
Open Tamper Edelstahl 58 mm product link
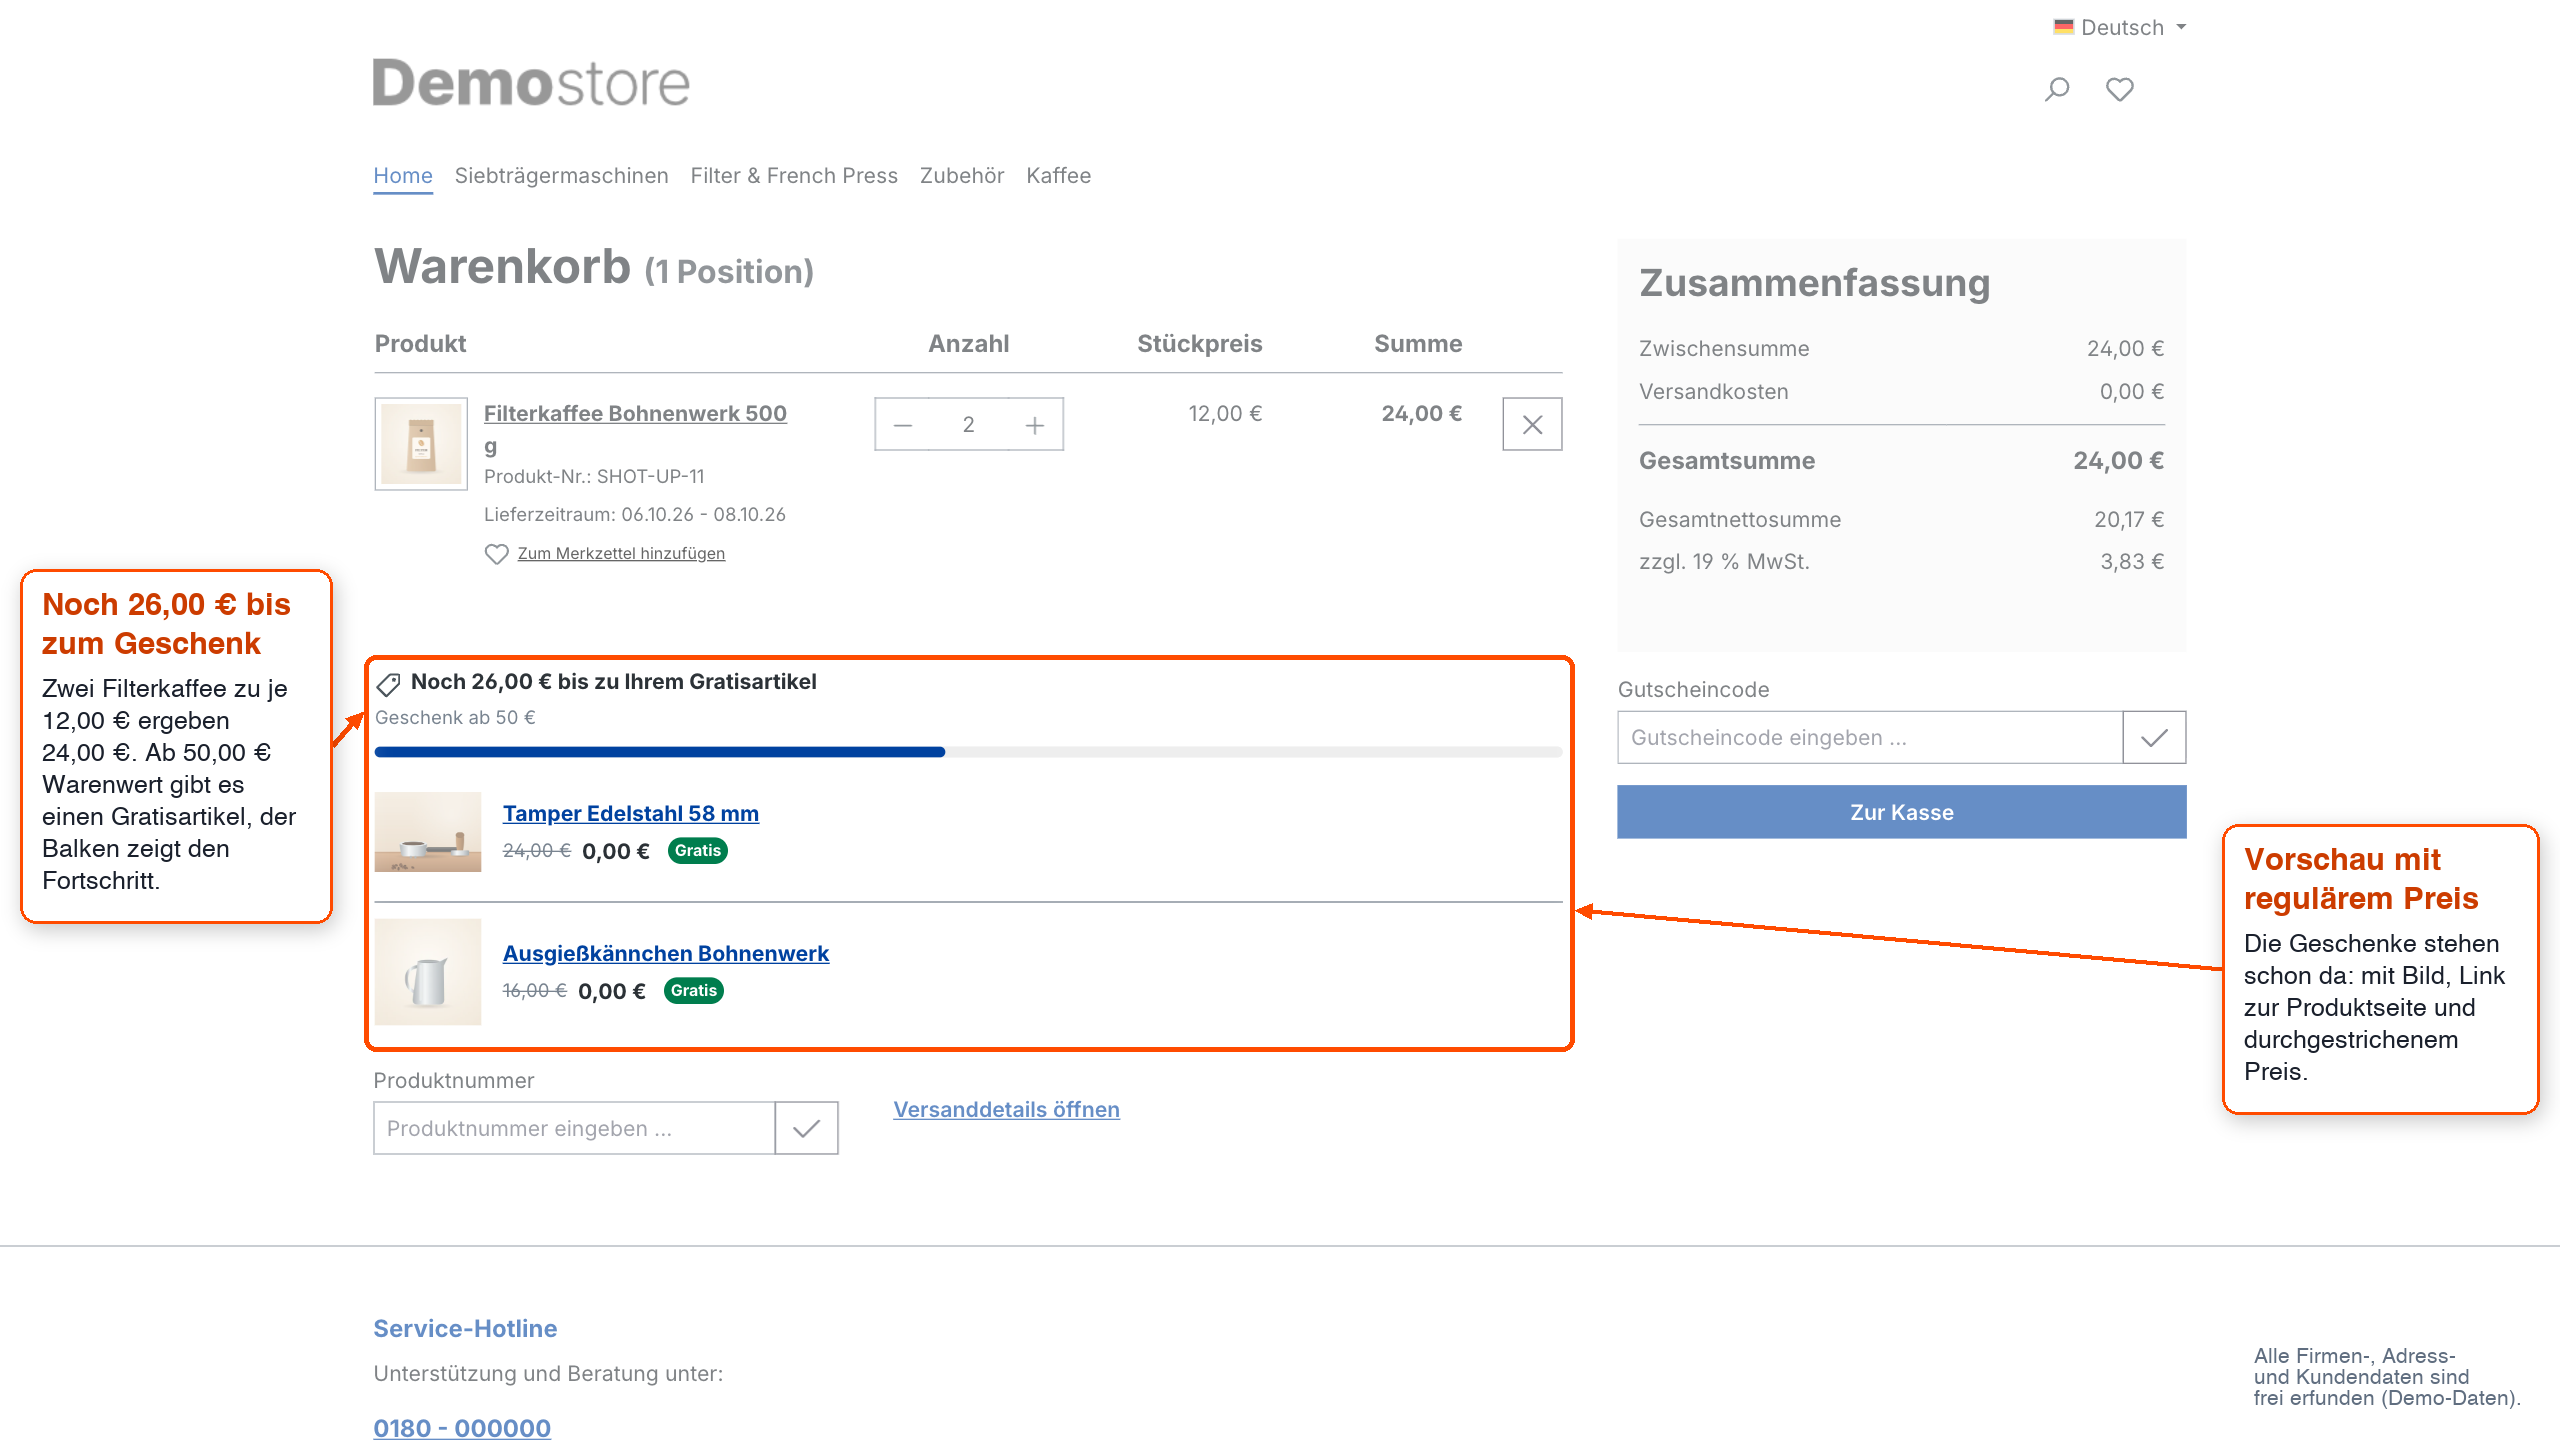click(630, 814)
